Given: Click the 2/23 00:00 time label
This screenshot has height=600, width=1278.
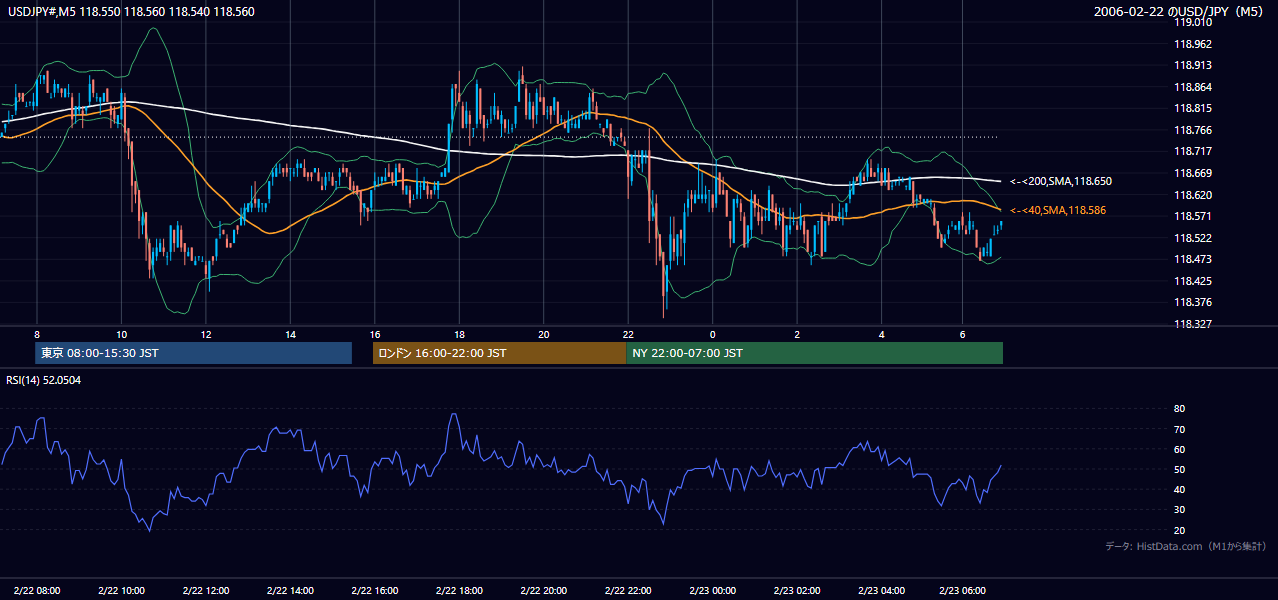Looking at the screenshot, I should [x=713, y=590].
